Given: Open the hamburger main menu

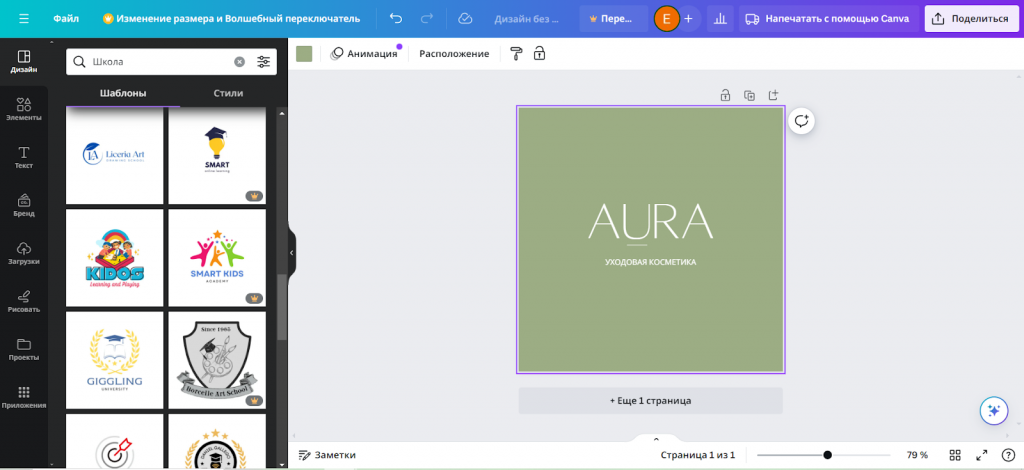Looking at the screenshot, I should pos(24,19).
